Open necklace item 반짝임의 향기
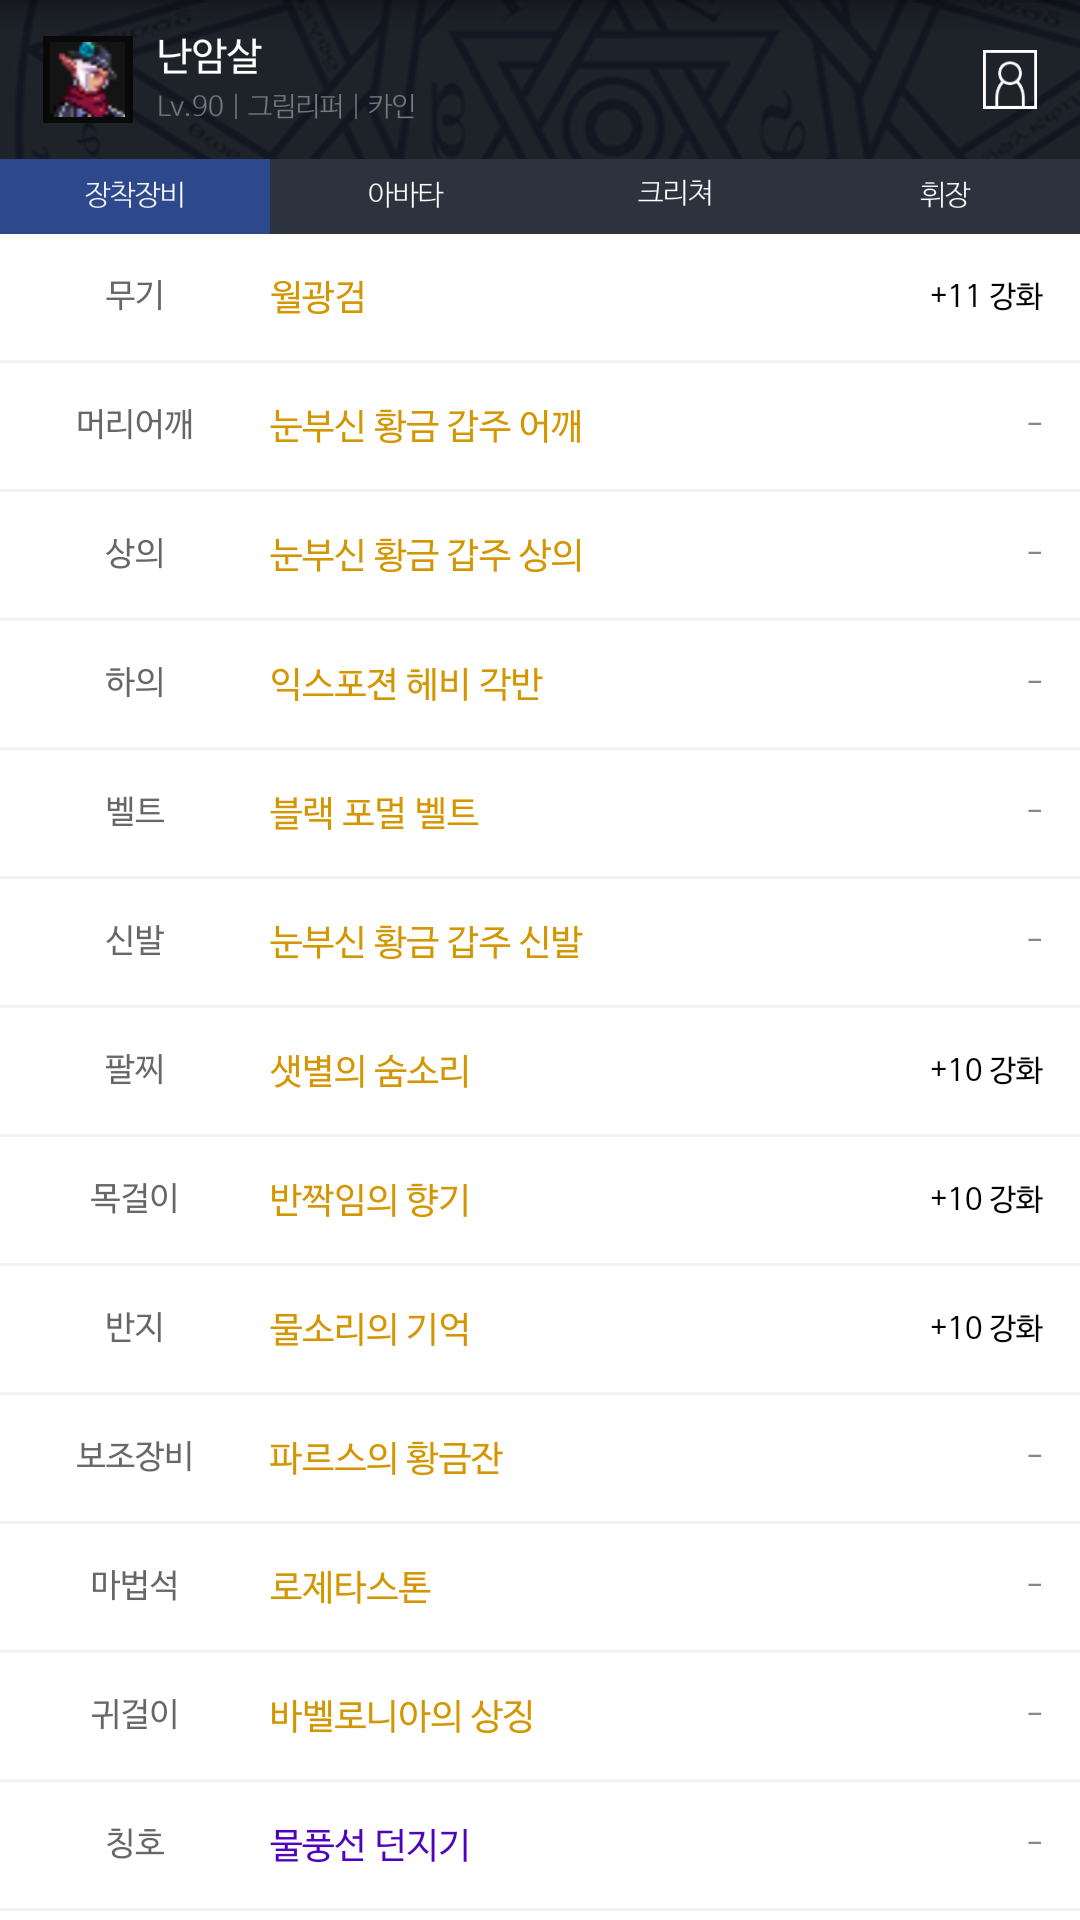This screenshot has width=1080, height=1920. click(370, 1200)
